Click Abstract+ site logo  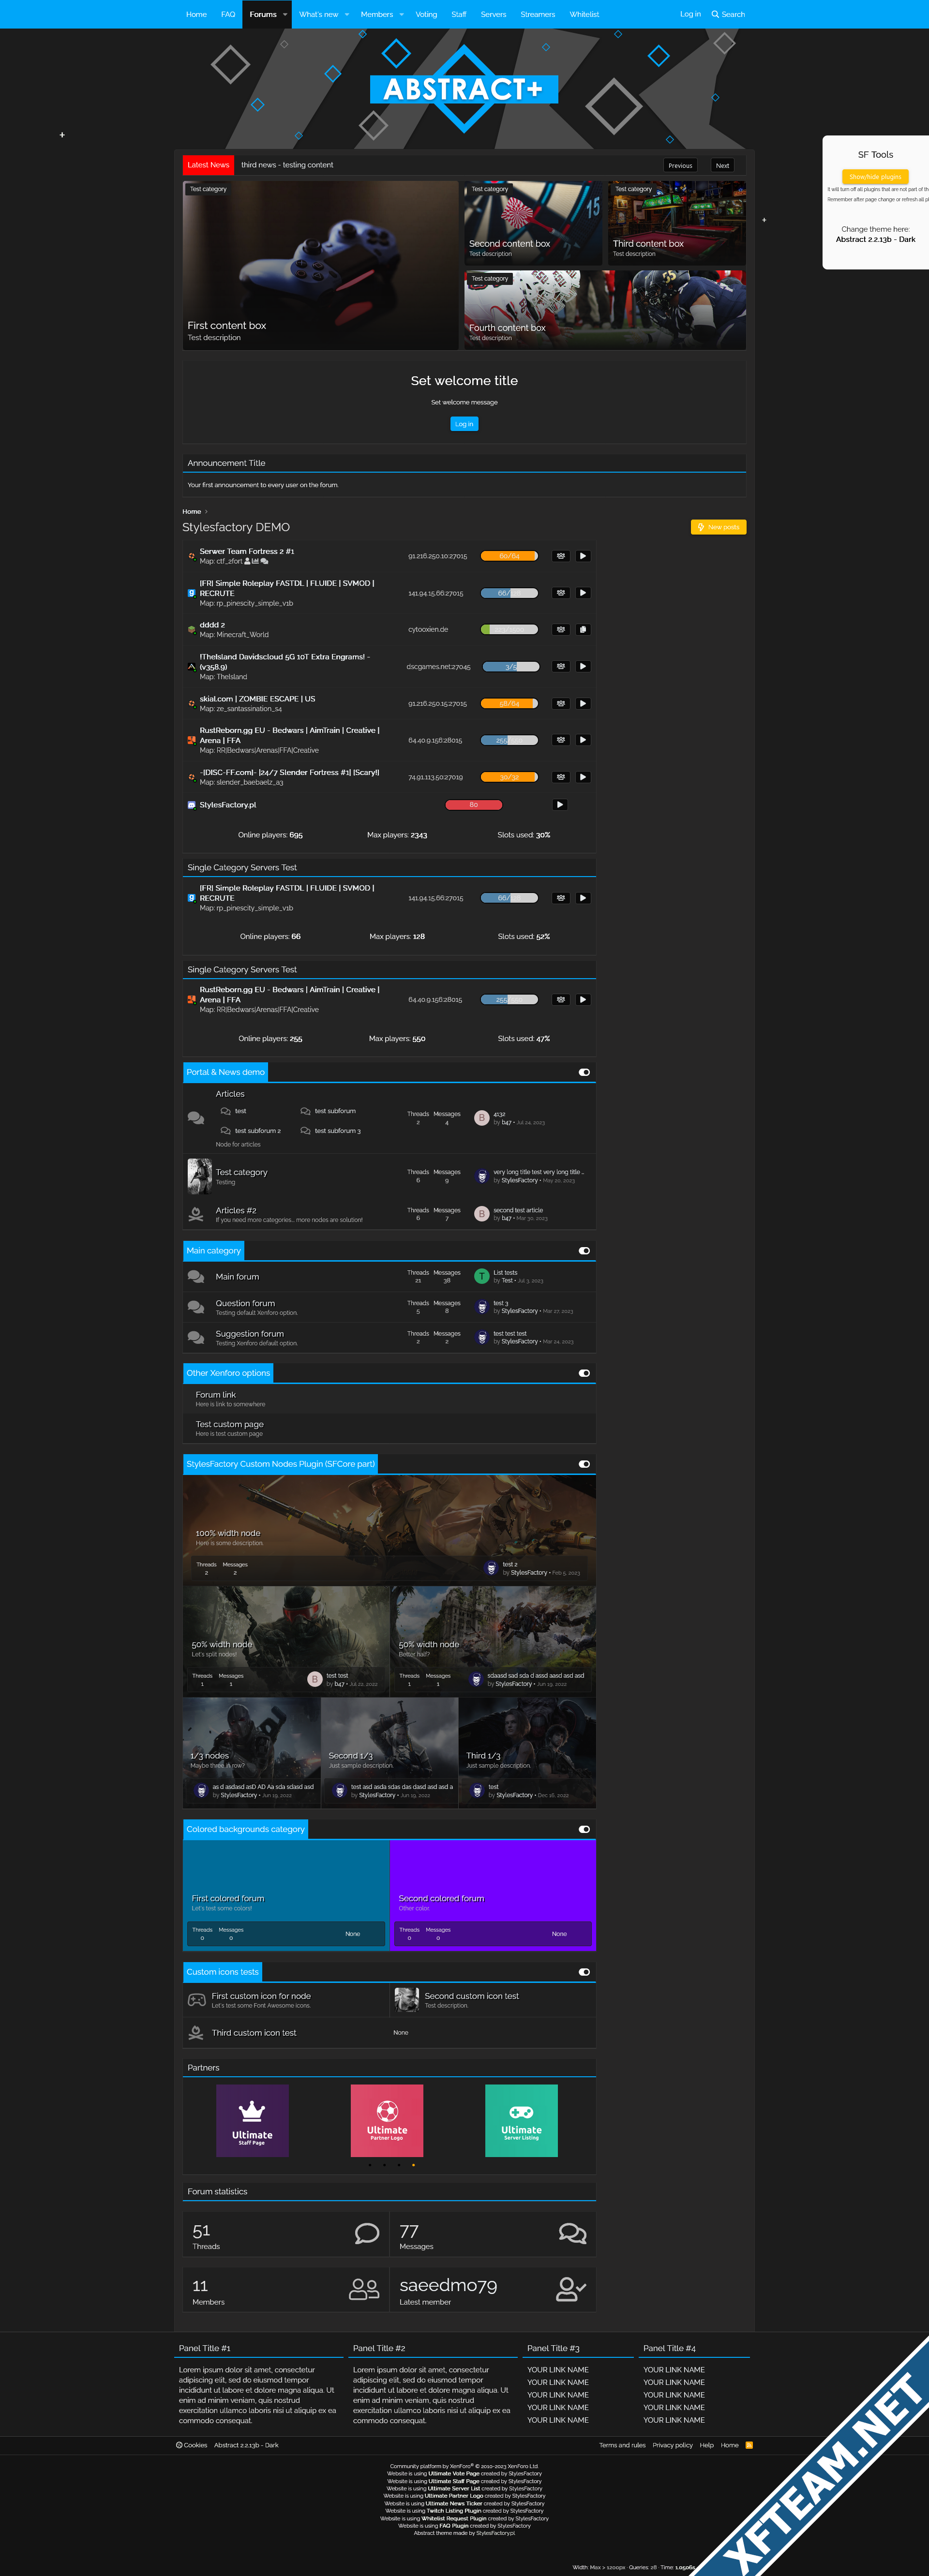[x=464, y=89]
